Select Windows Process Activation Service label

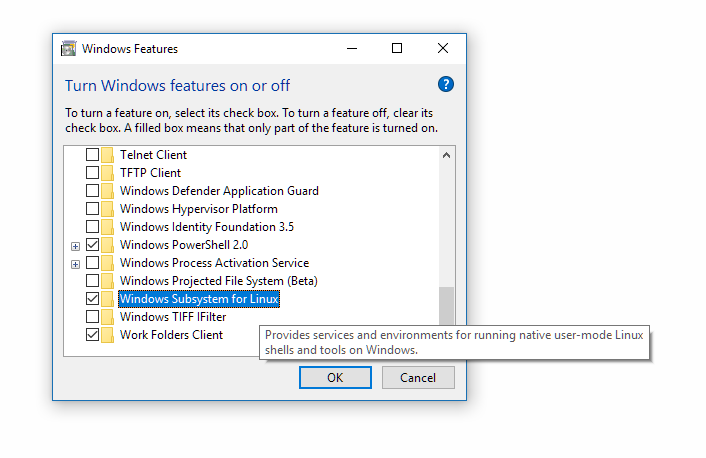click(x=214, y=263)
